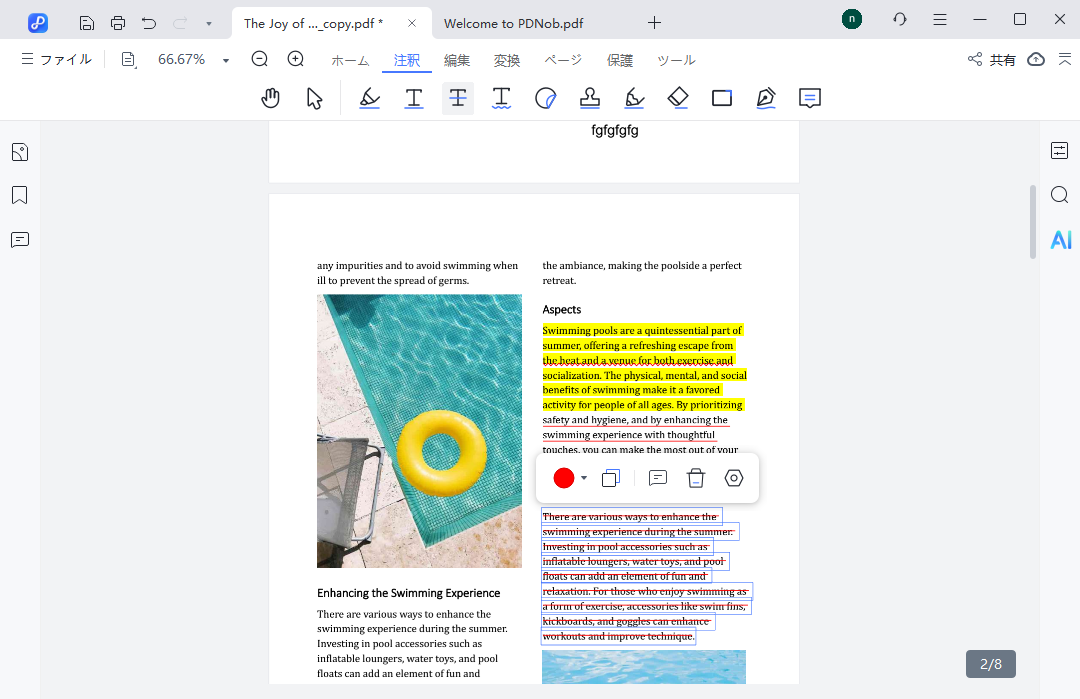This screenshot has width=1080, height=699.
Task: Click the 2/8 page indicator
Action: pyautogui.click(x=990, y=664)
